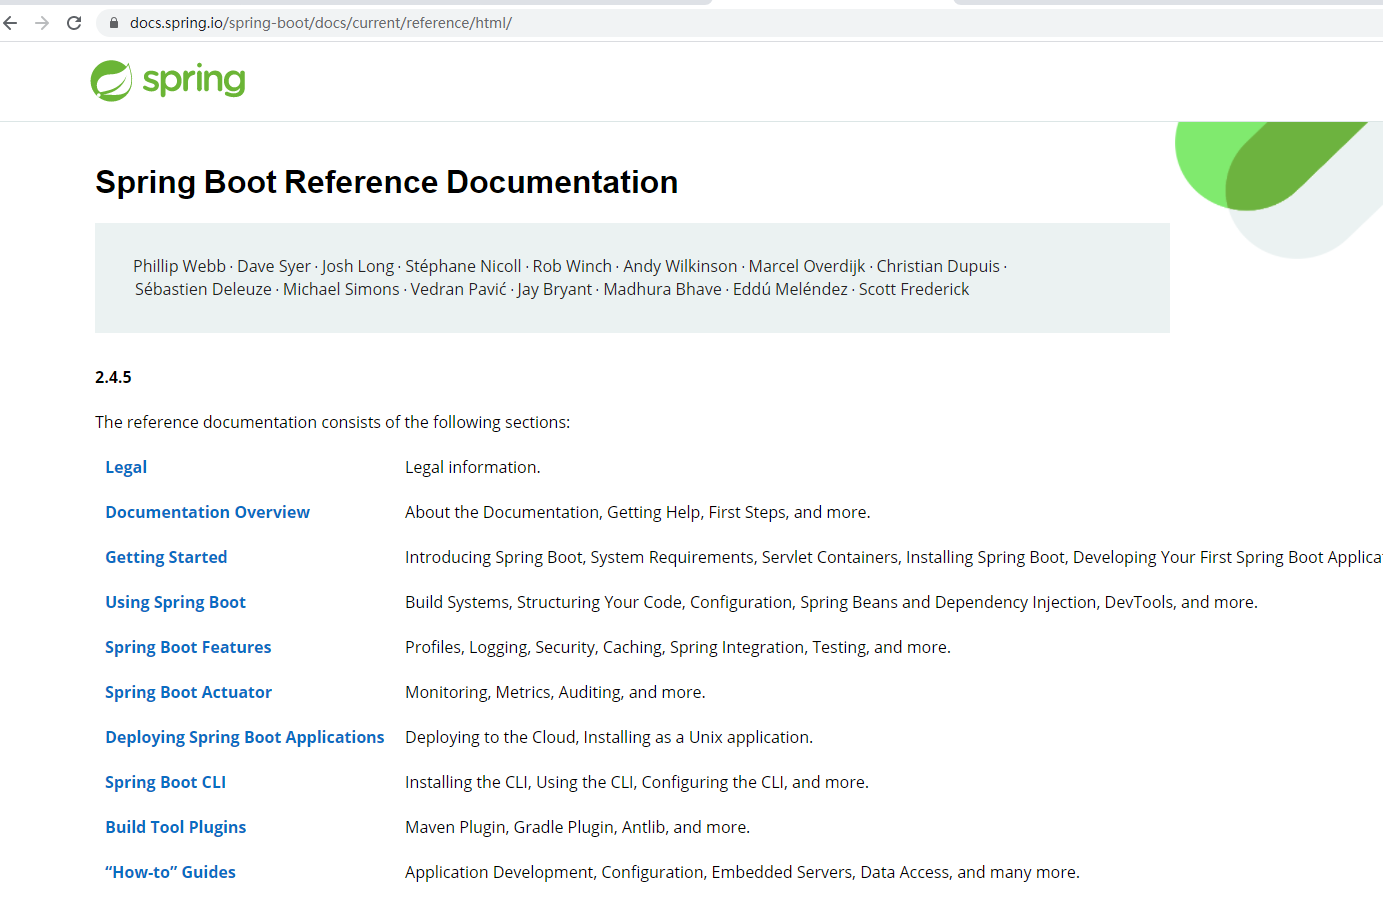Click author name Josh Long
This screenshot has width=1383, height=913.
point(358,266)
